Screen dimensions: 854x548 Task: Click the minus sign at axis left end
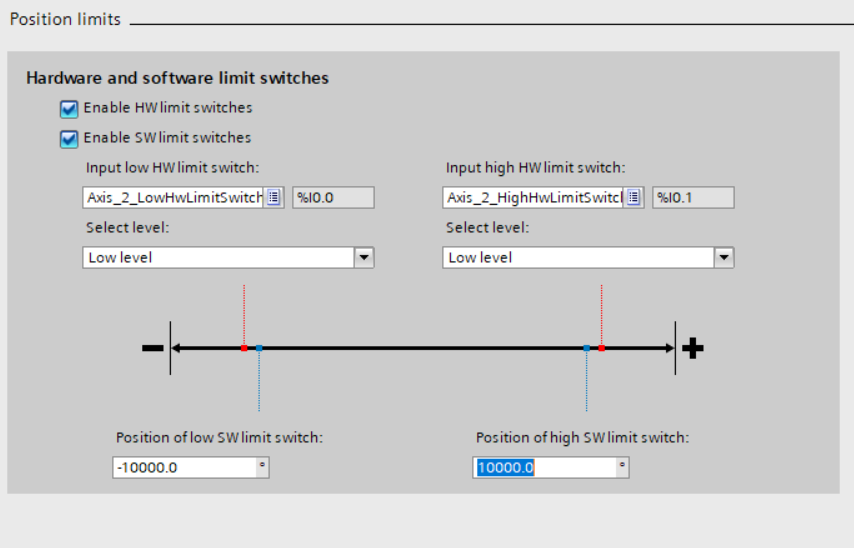[x=152, y=348]
